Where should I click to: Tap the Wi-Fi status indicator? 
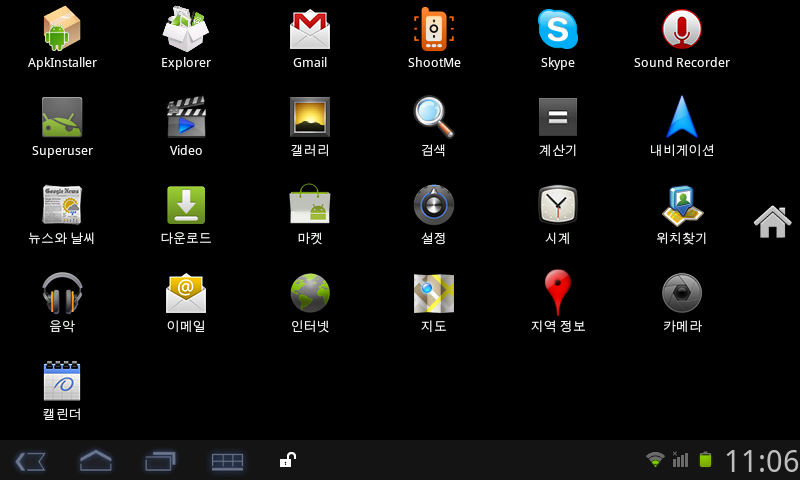coord(655,460)
